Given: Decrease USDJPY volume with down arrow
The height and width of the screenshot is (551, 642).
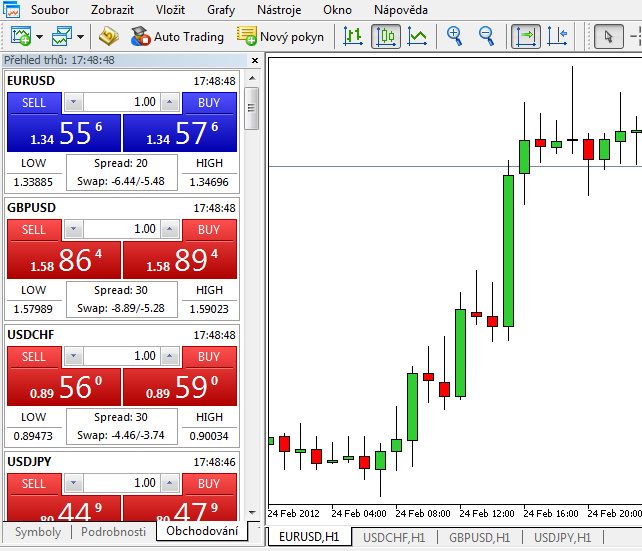Looking at the screenshot, I should coord(74,483).
